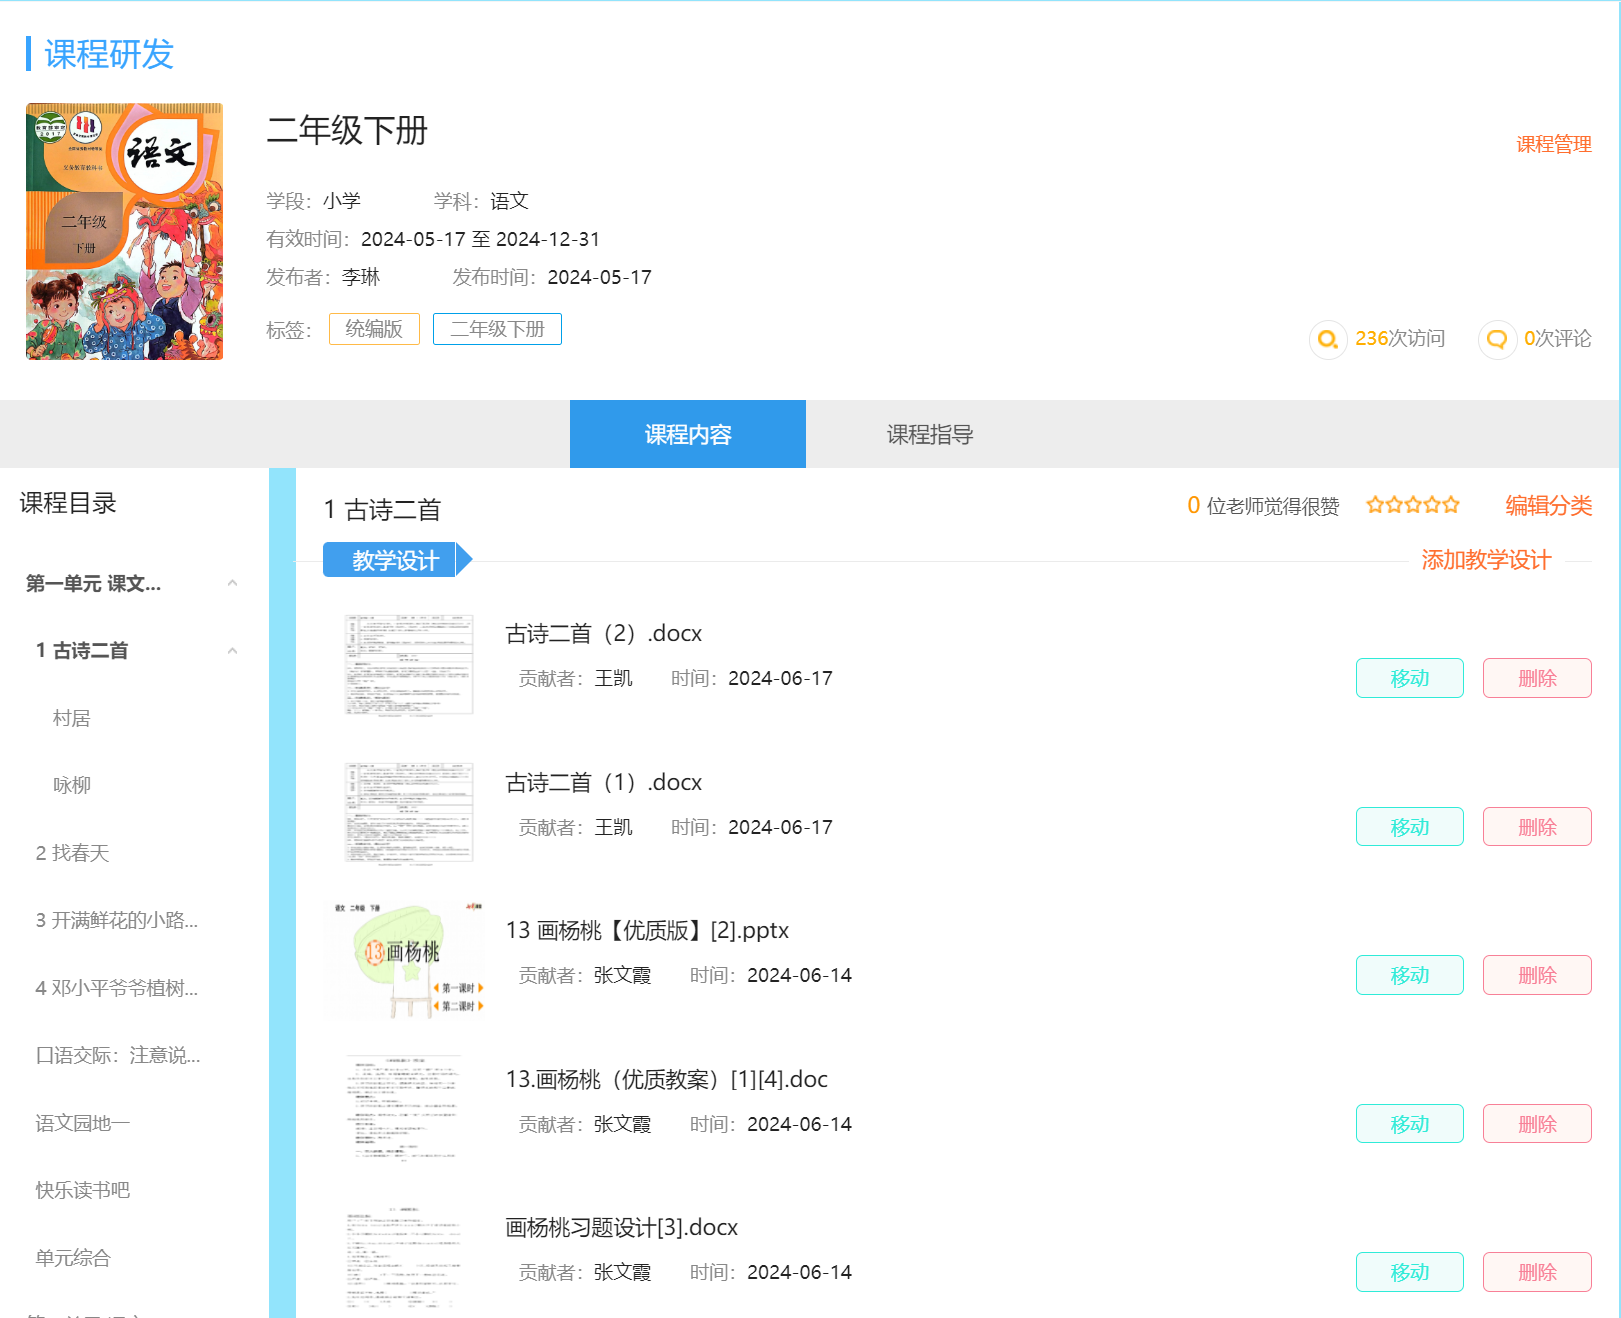Open file title 古诗二首（1）.docx
This screenshot has height=1318, width=1621.
tap(604, 782)
